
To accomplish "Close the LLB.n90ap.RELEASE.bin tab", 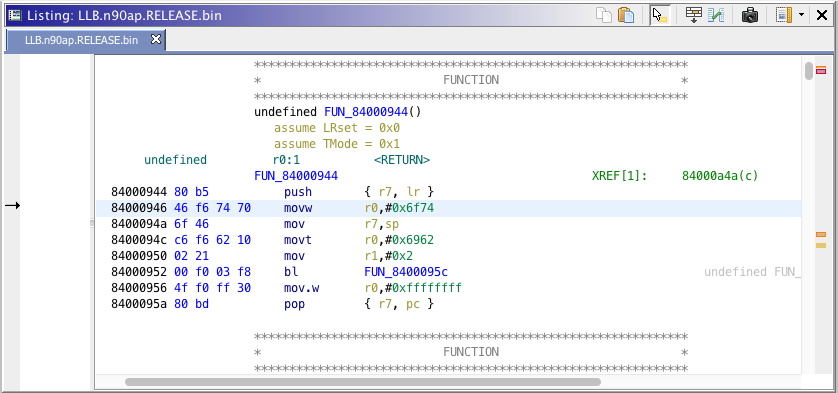I will 156,40.
